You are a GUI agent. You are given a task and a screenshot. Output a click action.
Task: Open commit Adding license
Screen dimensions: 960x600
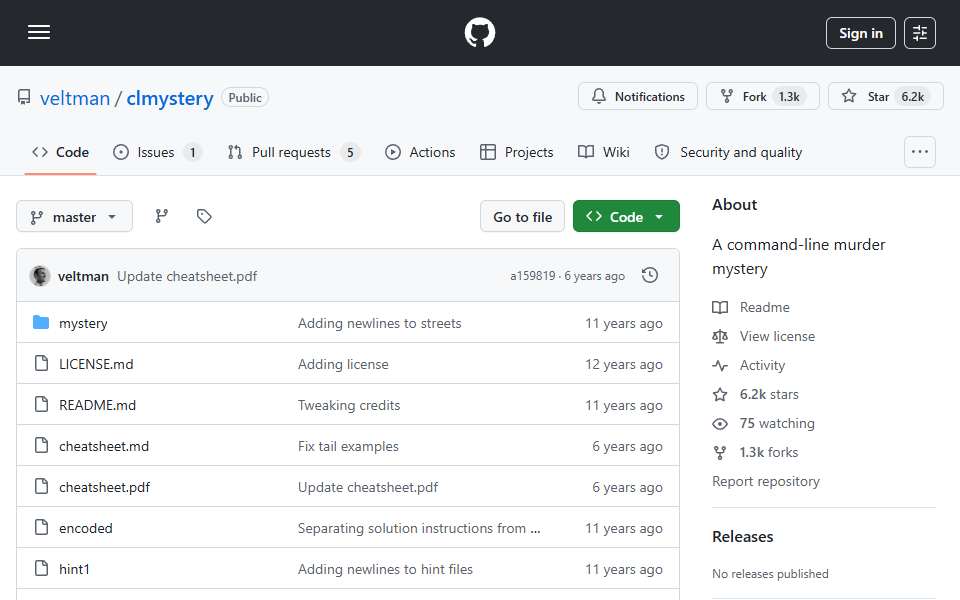[343, 364]
